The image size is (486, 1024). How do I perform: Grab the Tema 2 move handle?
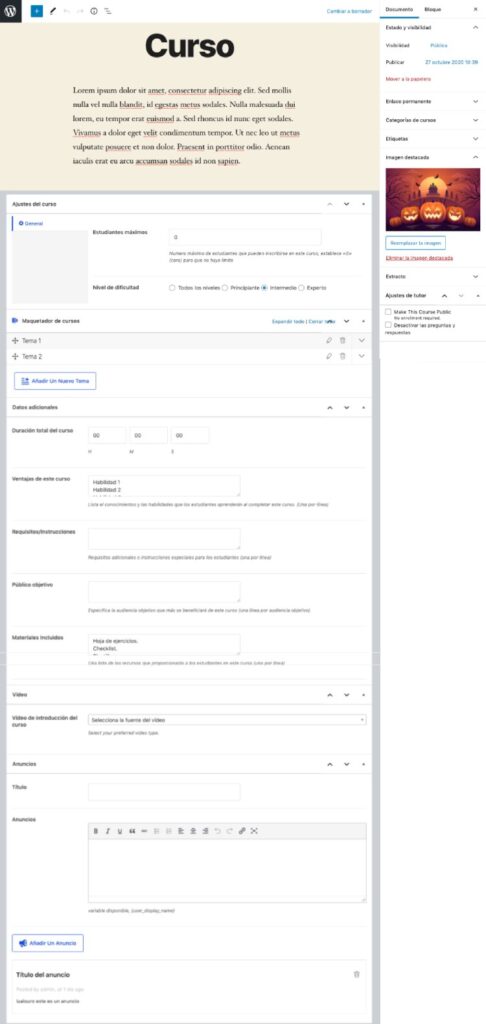[x=16, y=357]
